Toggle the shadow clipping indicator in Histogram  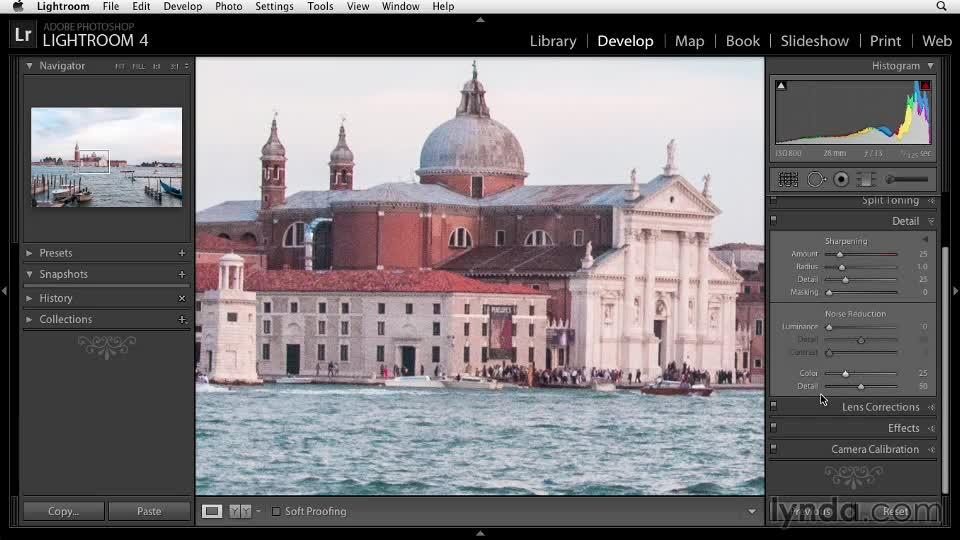781,86
